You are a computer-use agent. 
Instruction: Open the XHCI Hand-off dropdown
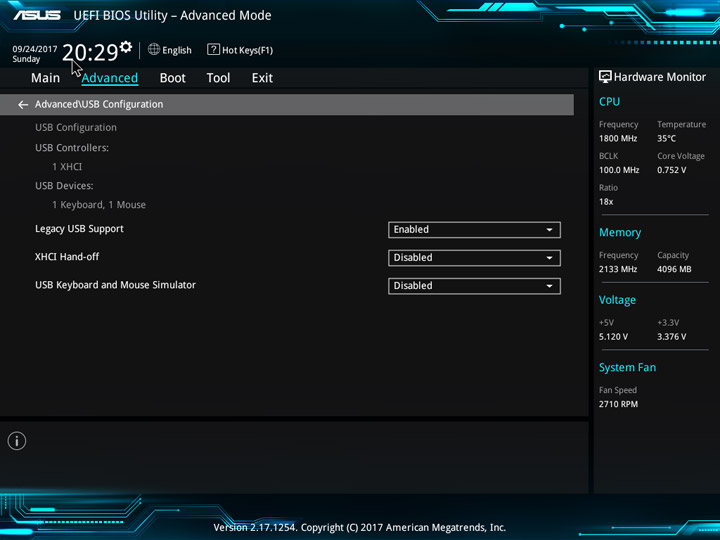coord(474,258)
